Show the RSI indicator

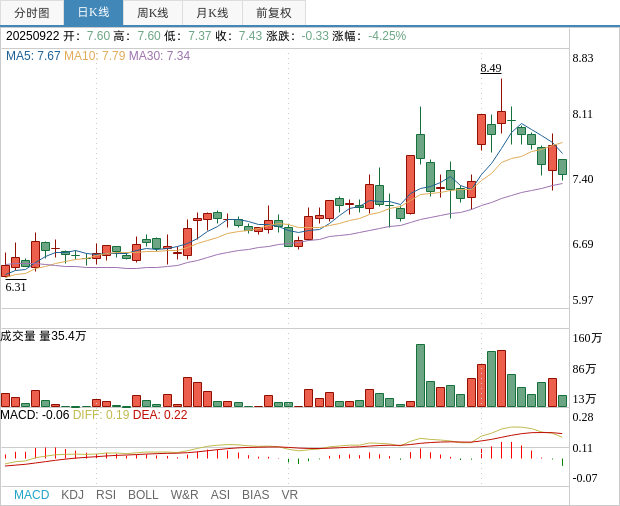click(106, 495)
